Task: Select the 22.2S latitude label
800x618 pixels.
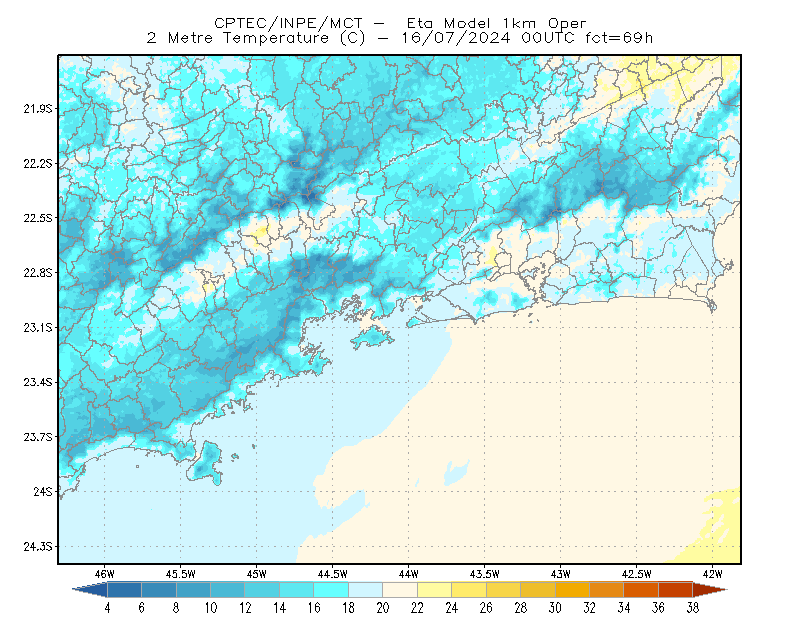Action: [38, 163]
